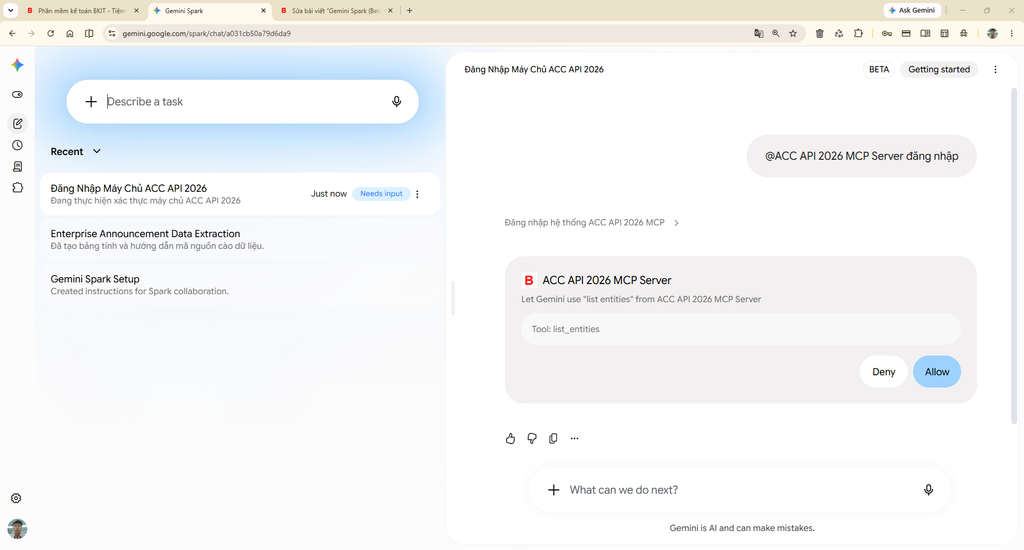Reload the page
Screen dimensions: 1024x550
50,33
